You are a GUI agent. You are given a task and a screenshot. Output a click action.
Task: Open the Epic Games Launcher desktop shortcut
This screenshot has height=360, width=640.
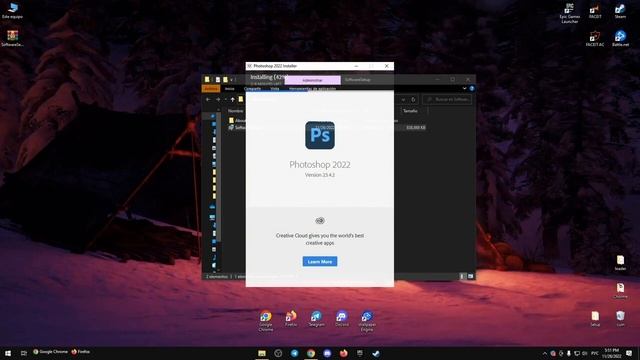(569, 13)
